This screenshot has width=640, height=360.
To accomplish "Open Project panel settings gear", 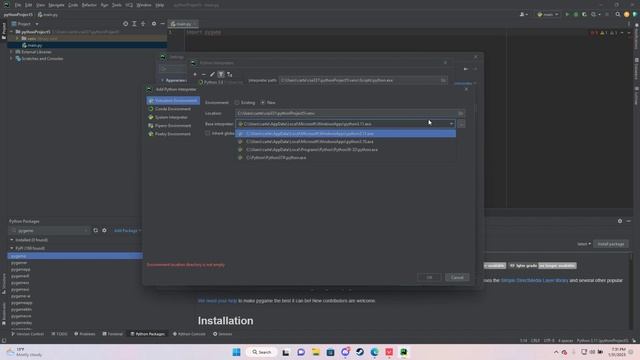I will coord(154,24).
